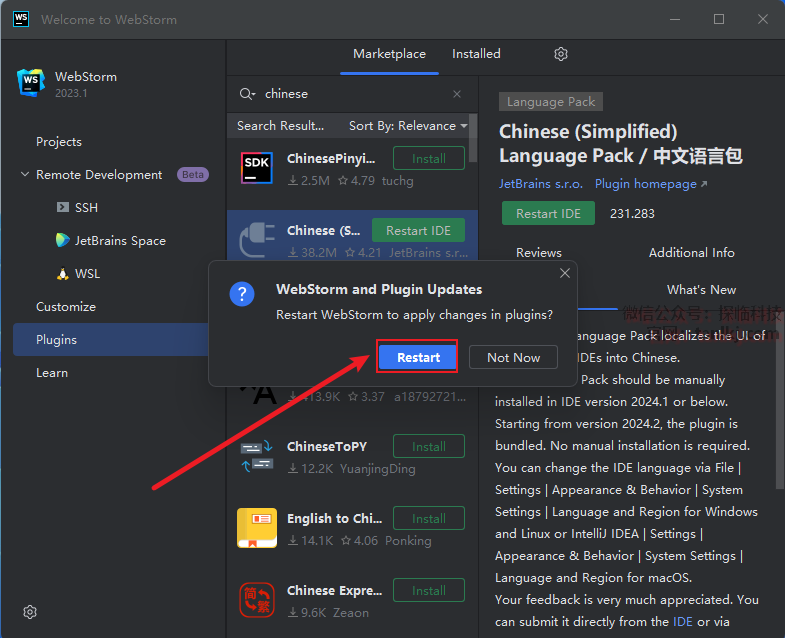Switch to the Marketplace tab
This screenshot has width=785, height=638.
[389, 54]
